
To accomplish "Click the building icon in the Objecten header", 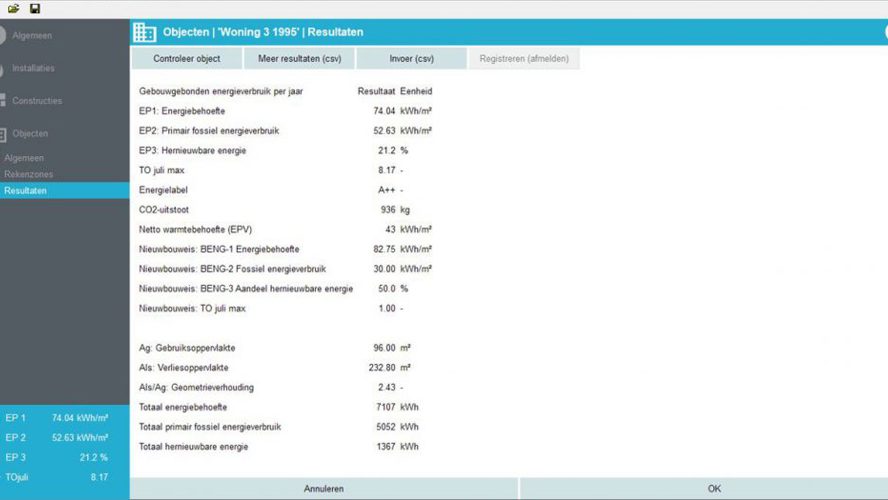I will click(145, 32).
